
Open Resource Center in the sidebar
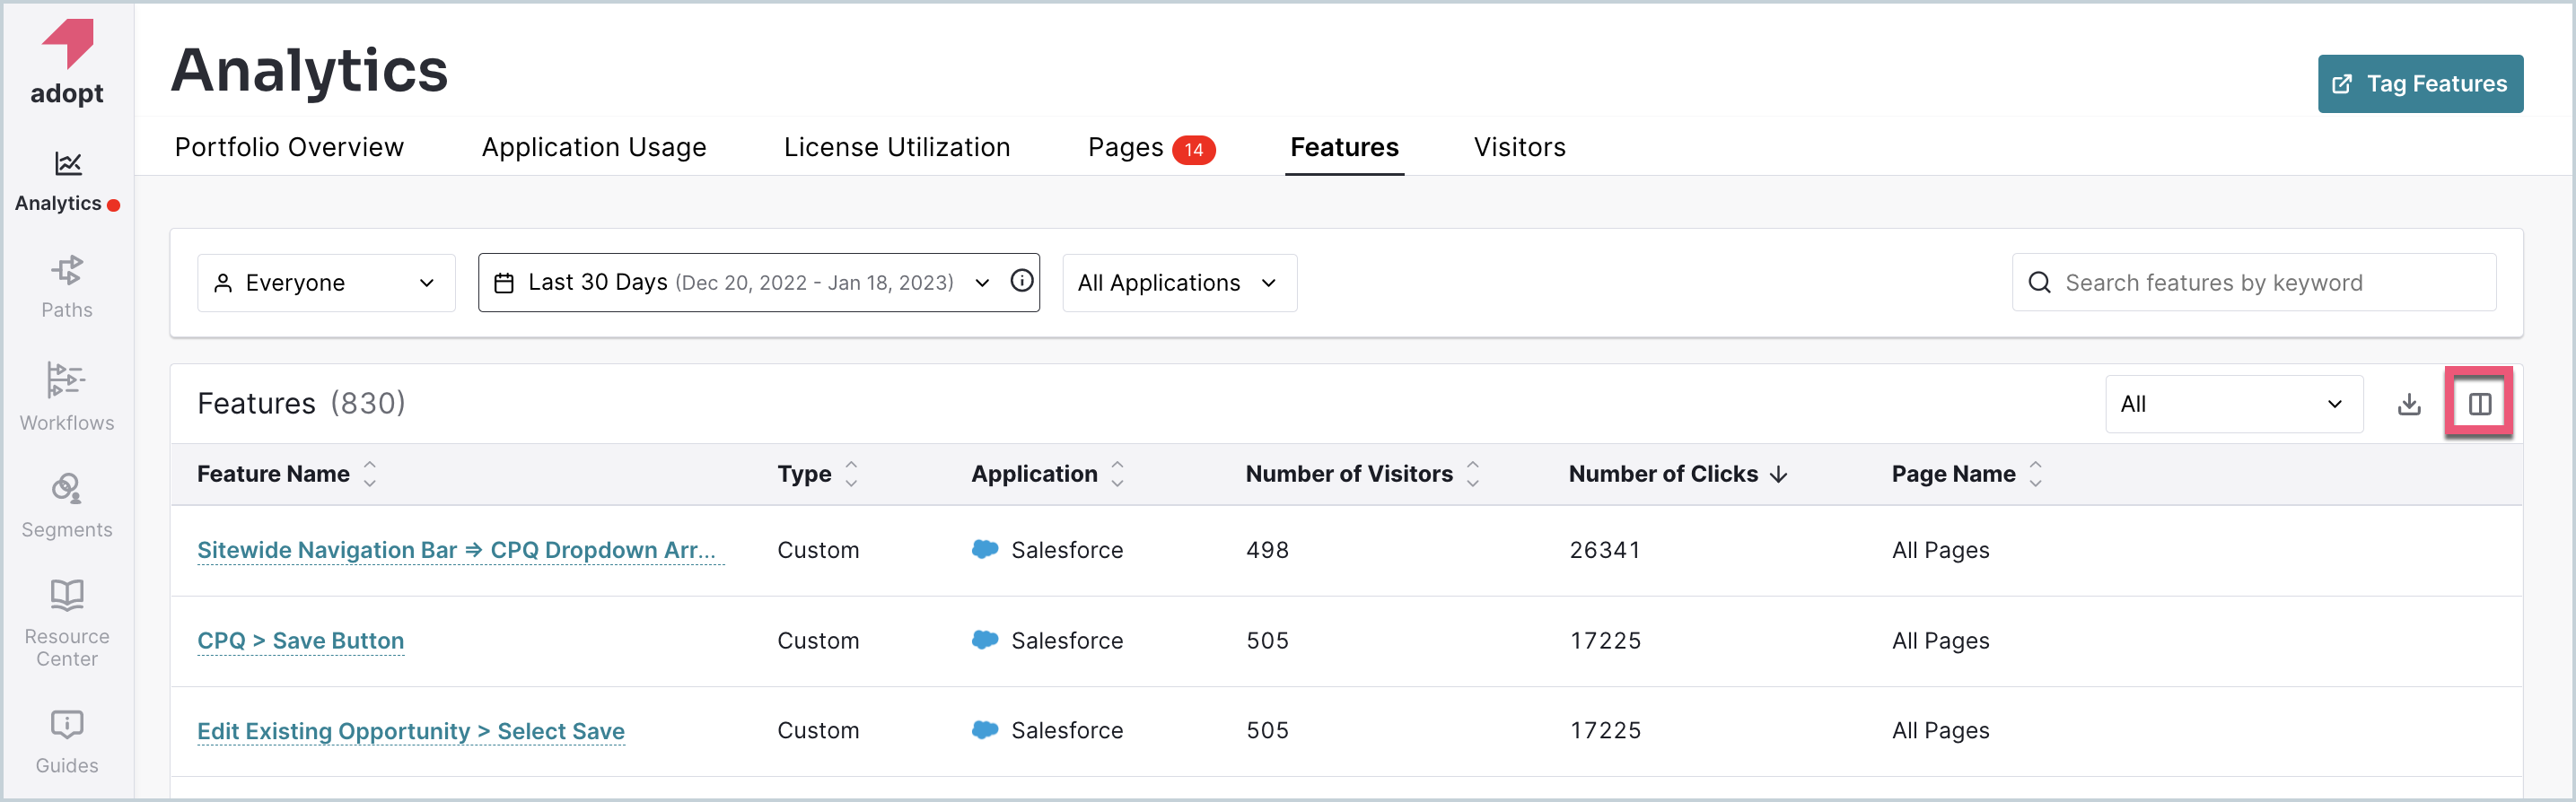pos(67,623)
